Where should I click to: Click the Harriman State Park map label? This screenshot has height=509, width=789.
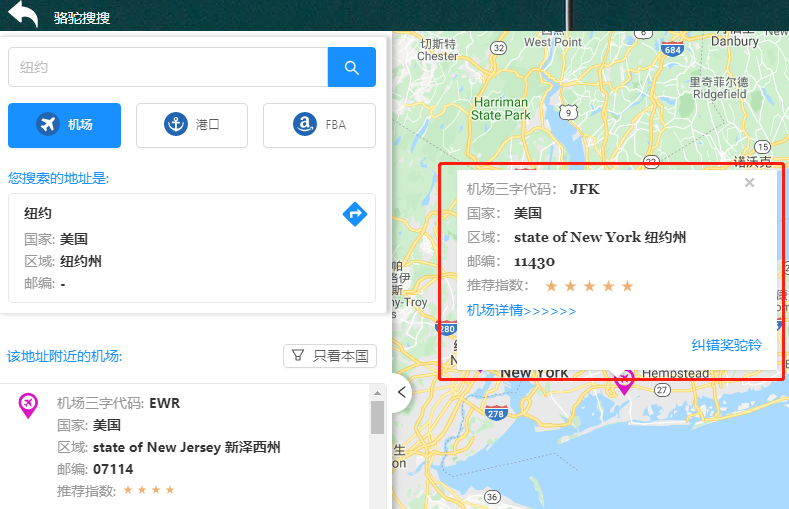501,109
